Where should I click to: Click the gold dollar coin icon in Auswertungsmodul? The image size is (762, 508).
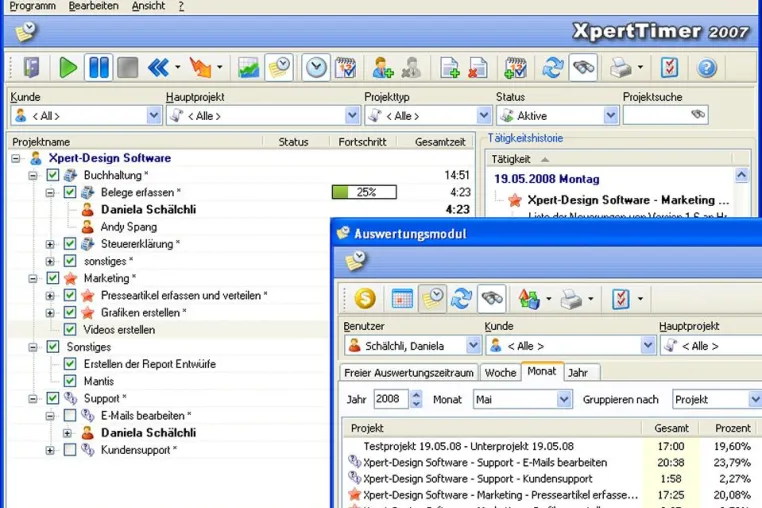point(365,298)
